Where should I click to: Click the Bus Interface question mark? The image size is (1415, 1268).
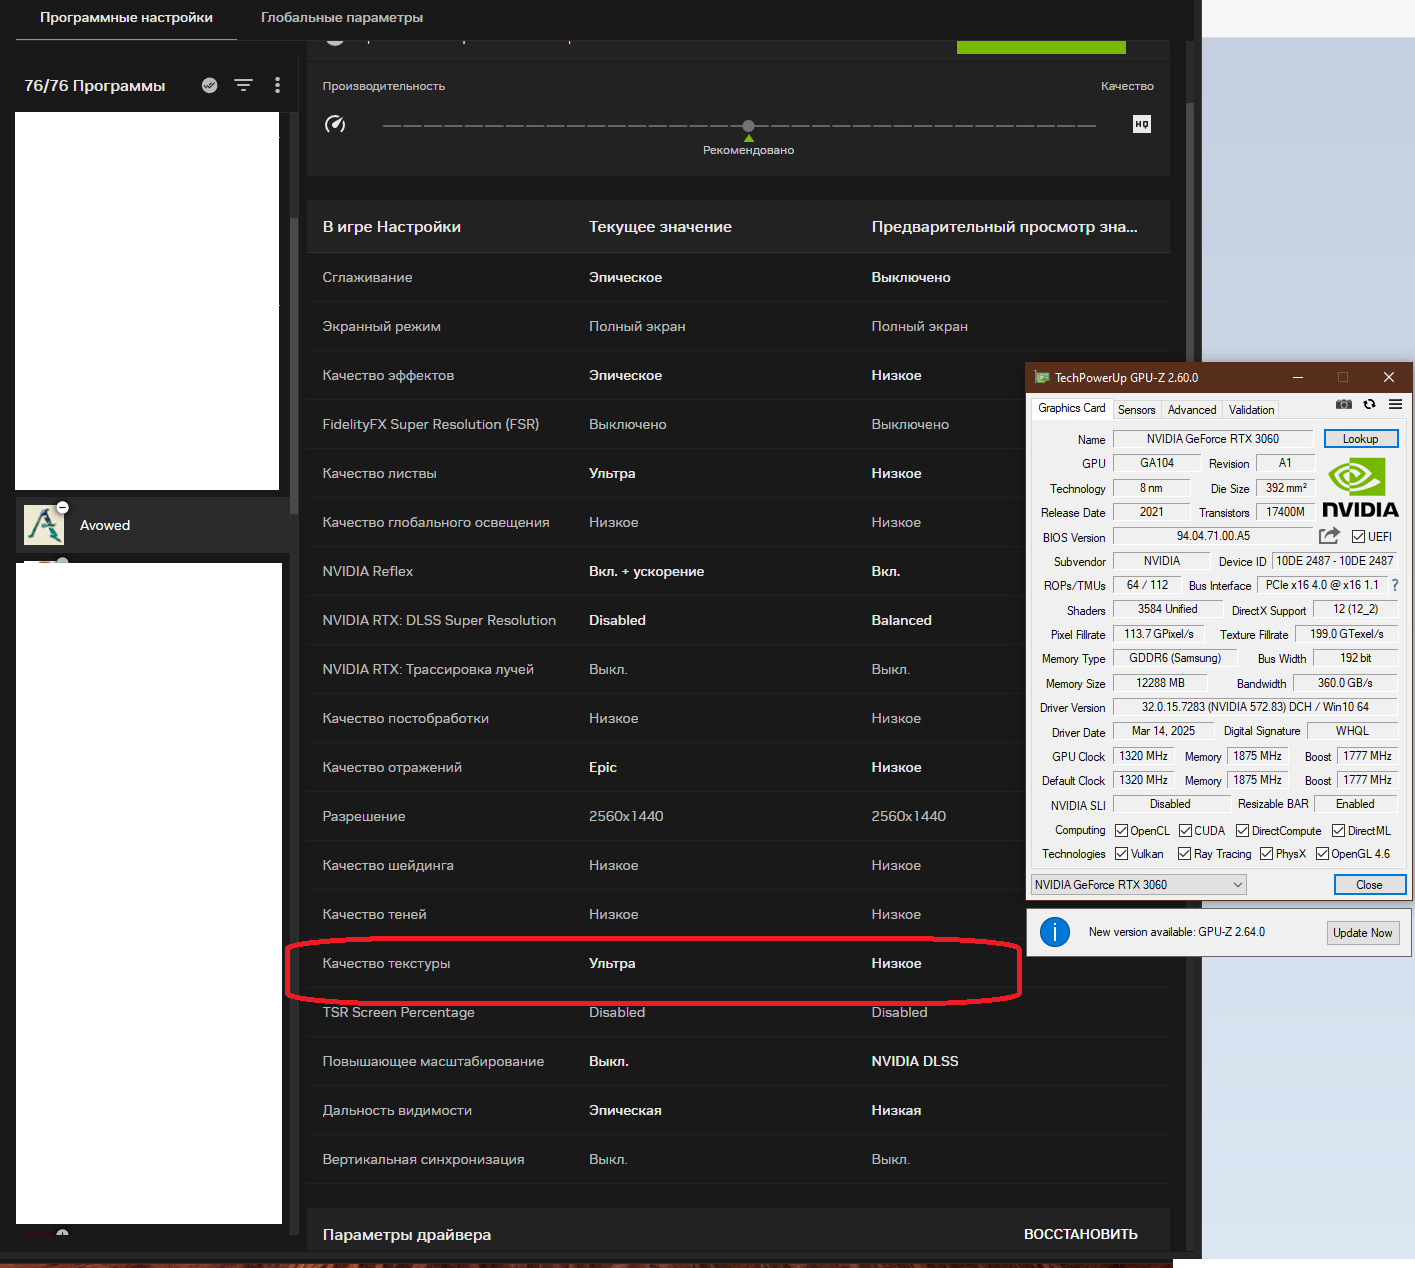click(x=1395, y=585)
